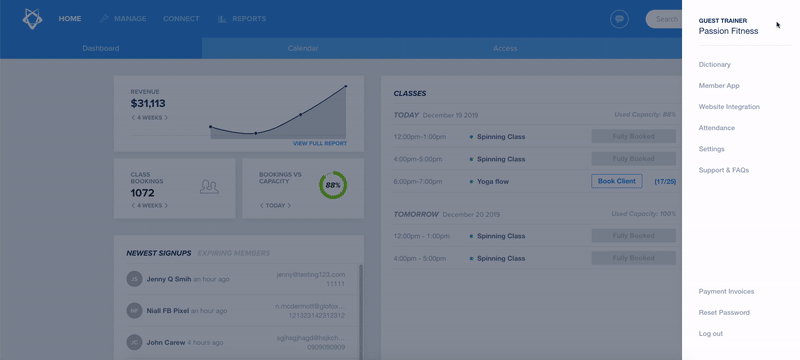Click Log out

[711, 333]
